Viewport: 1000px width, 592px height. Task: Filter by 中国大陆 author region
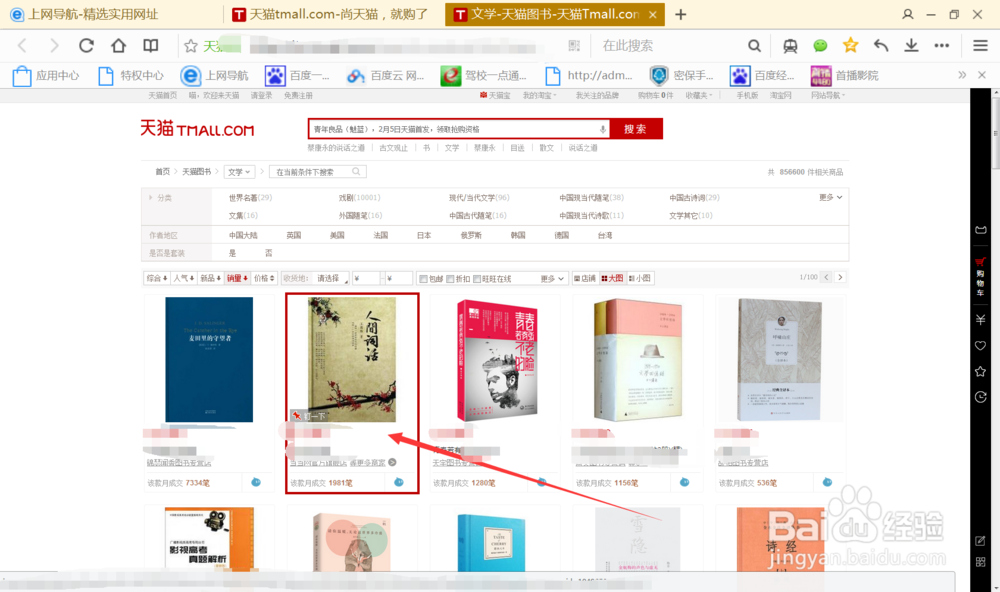click(243, 235)
